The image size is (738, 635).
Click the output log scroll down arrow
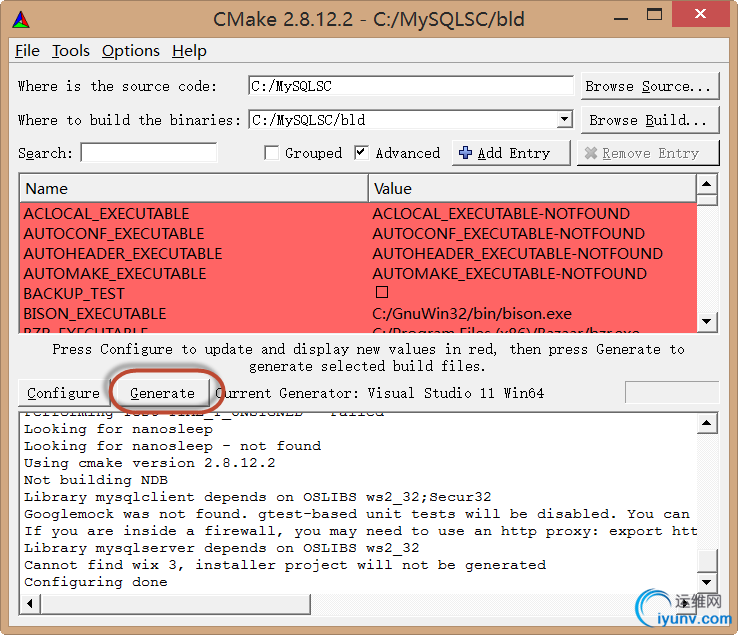point(706,582)
